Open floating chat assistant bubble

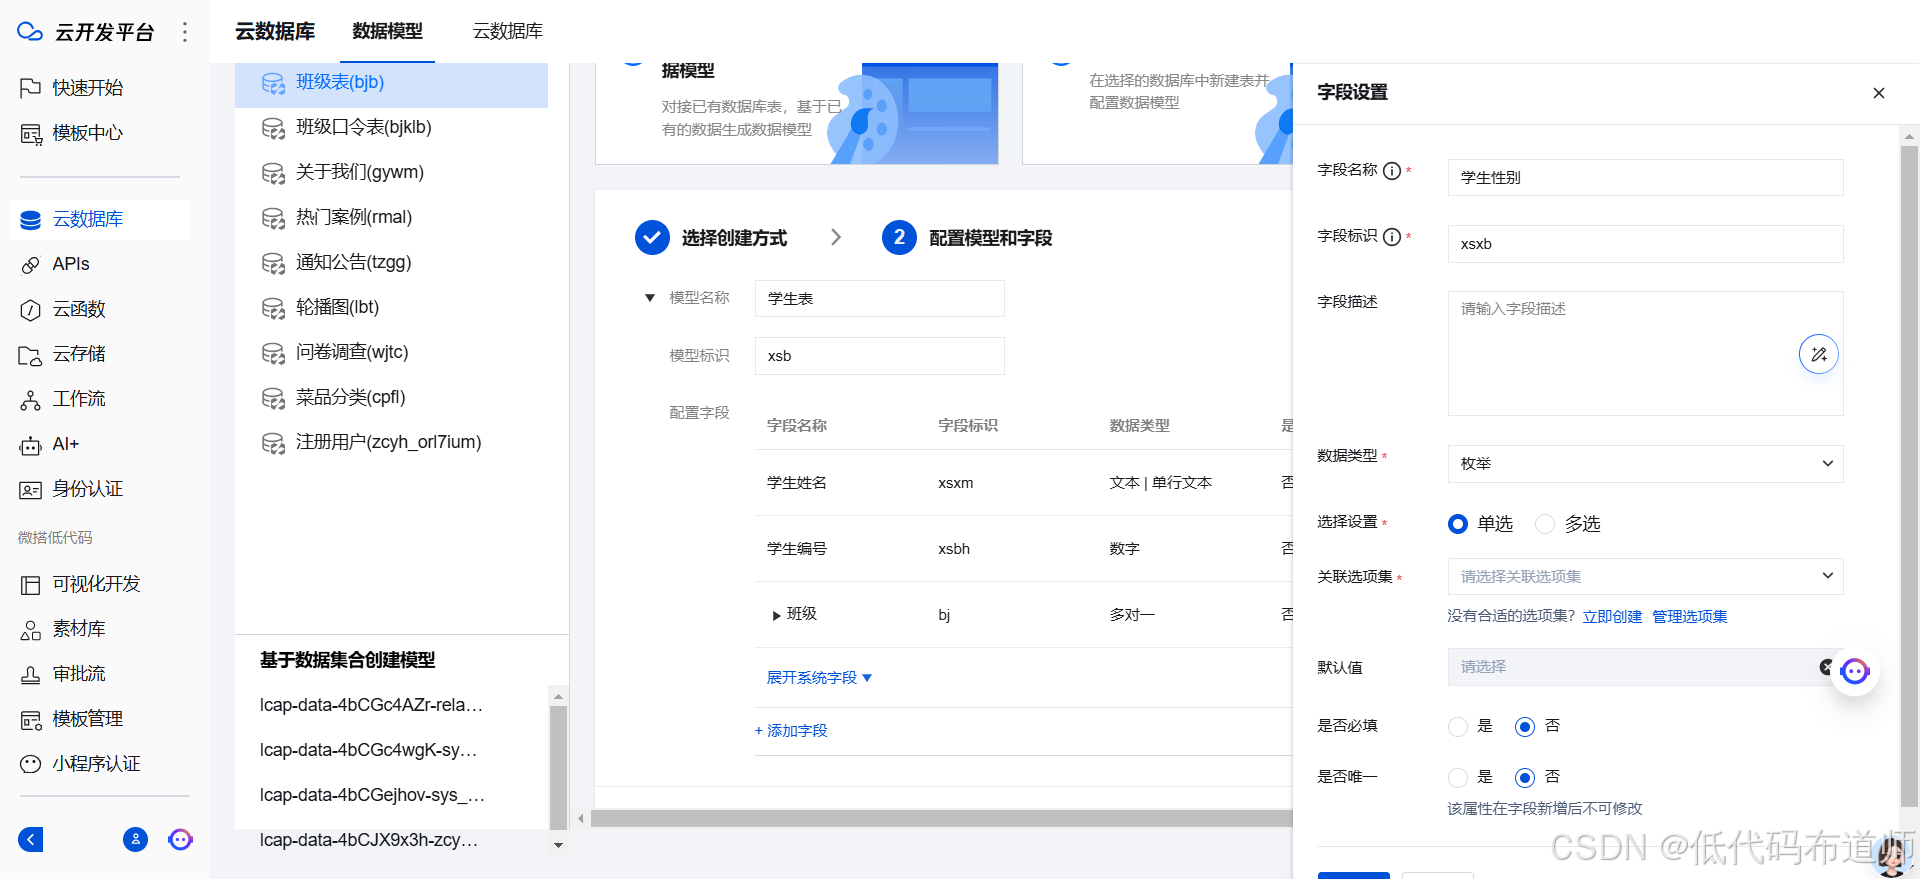[1855, 671]
